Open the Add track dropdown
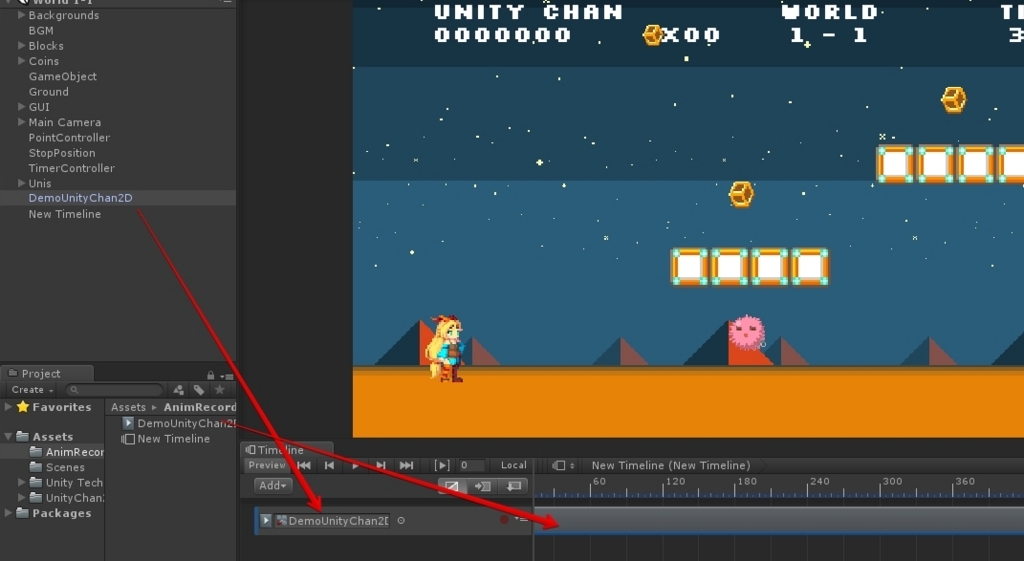Viewport: 1024px width, 561px height. pos(272,485)
